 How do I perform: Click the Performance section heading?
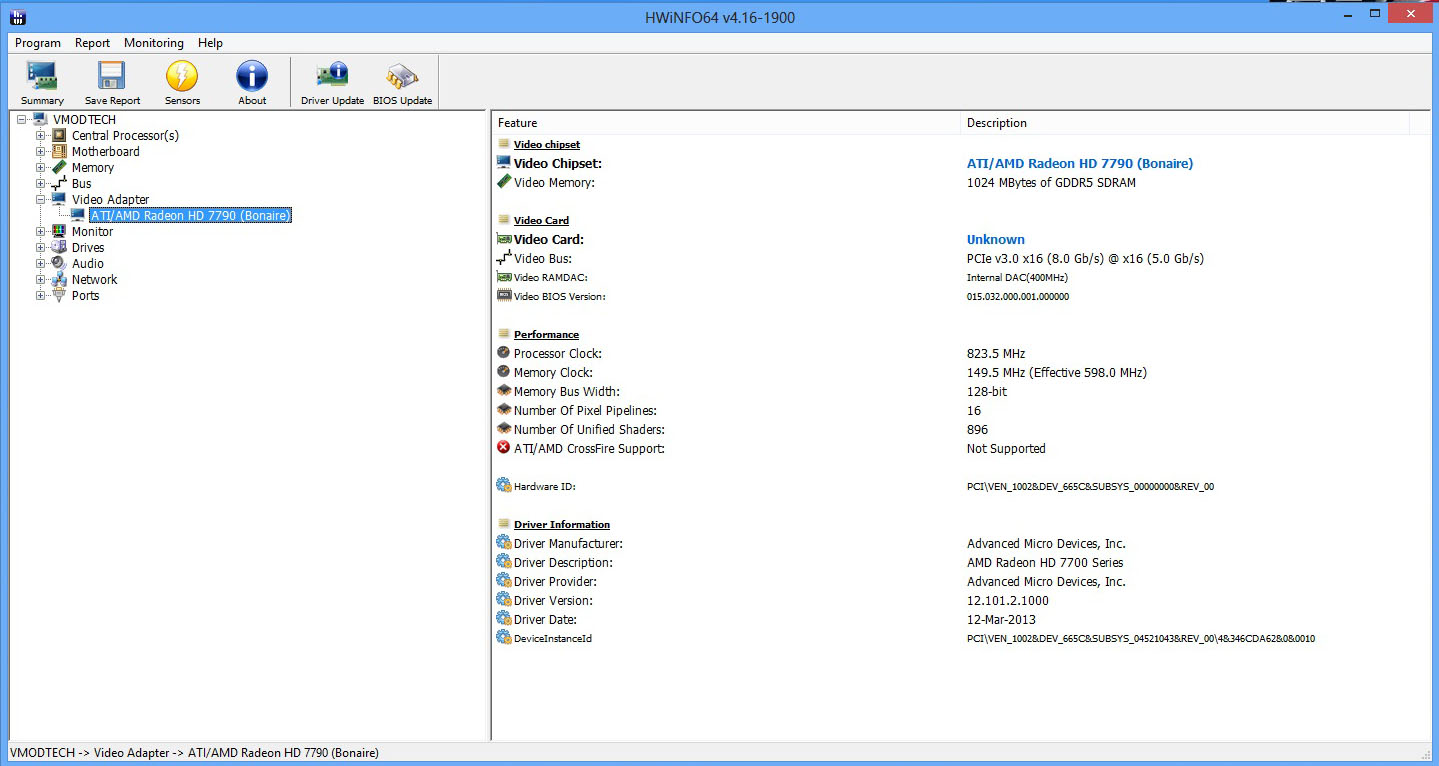546,334
